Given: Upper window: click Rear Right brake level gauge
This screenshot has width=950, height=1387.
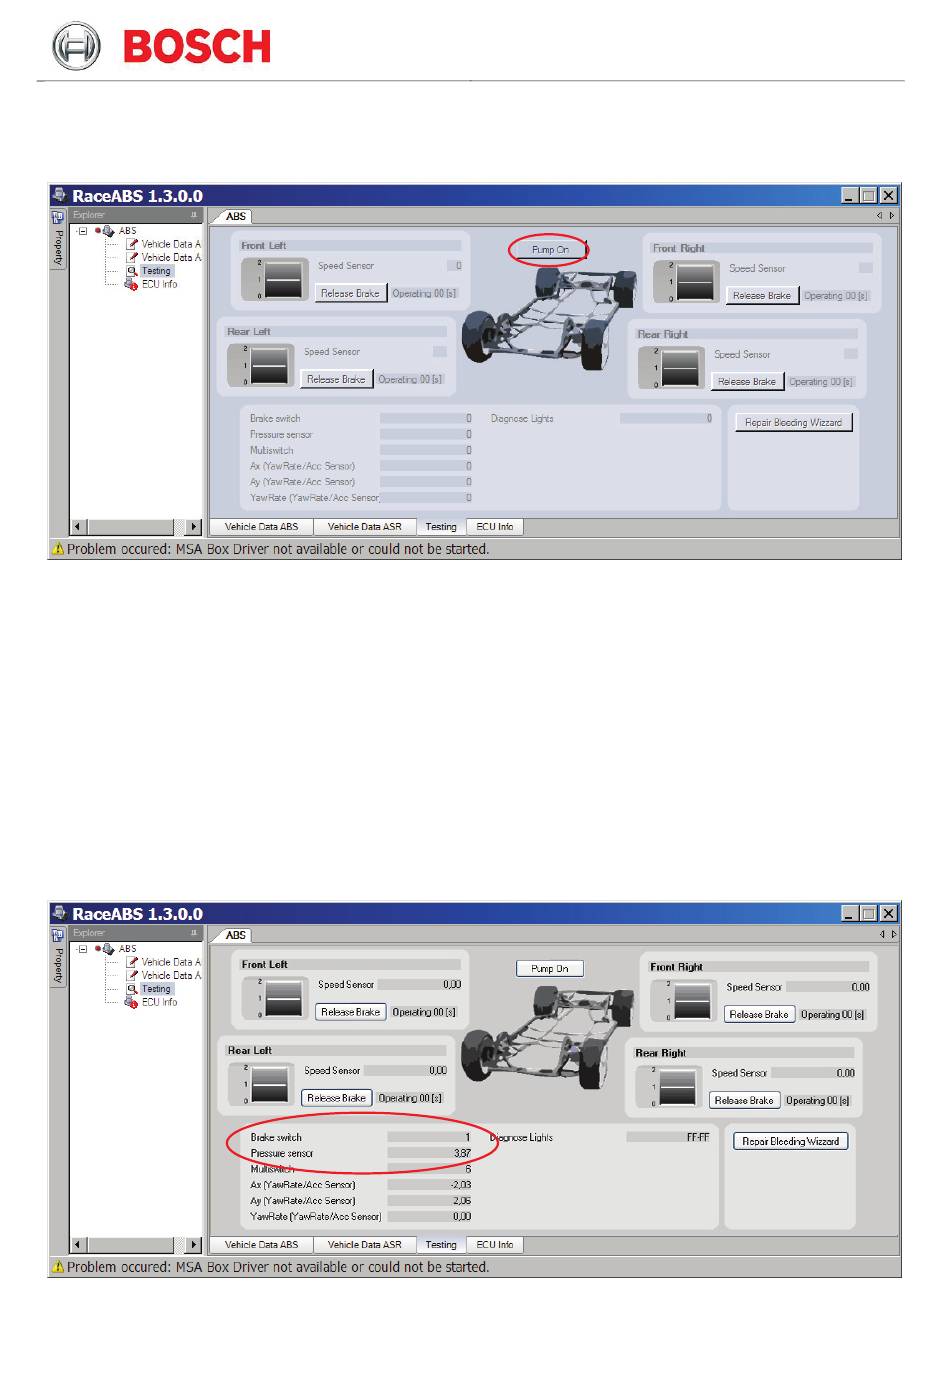Looking at the screenshot, I should (x=673, y=367).
